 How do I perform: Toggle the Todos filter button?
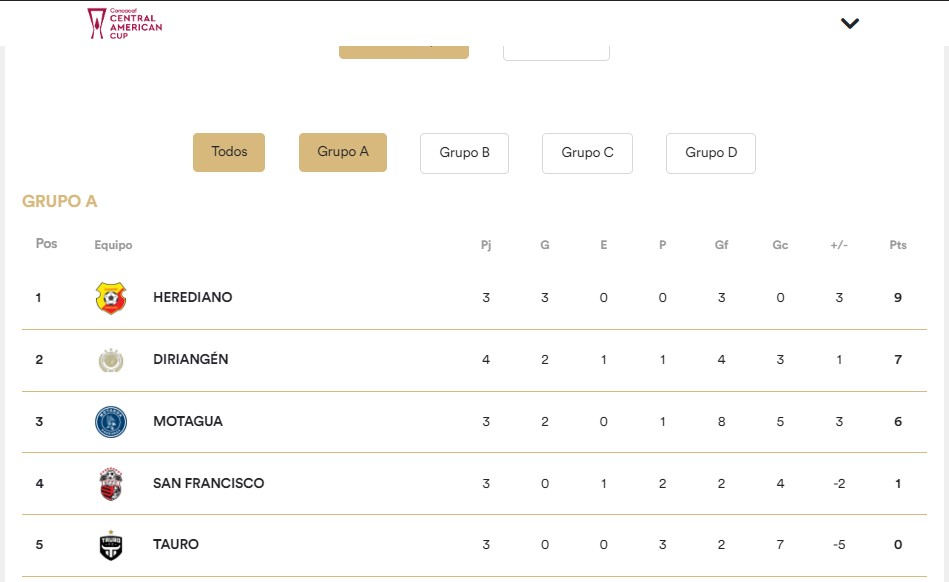pyautogui.click(x=229, y=152)
